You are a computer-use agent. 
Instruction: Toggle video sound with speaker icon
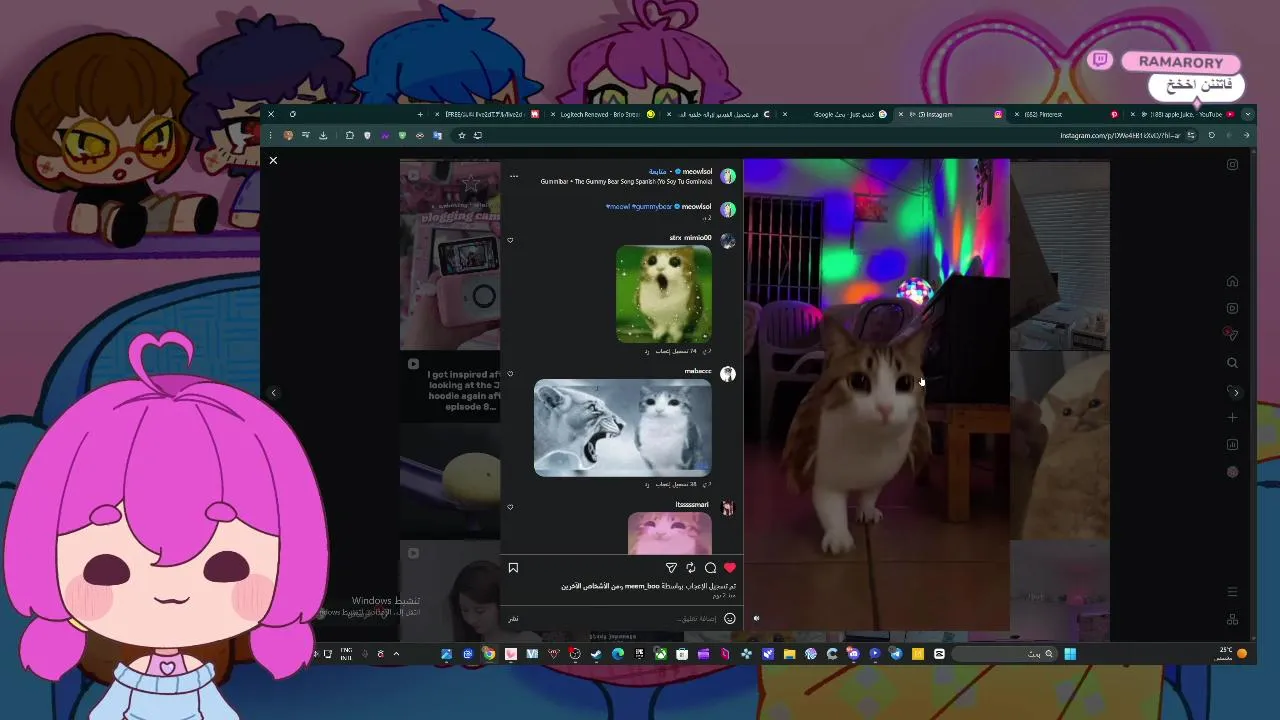[756, 618]
